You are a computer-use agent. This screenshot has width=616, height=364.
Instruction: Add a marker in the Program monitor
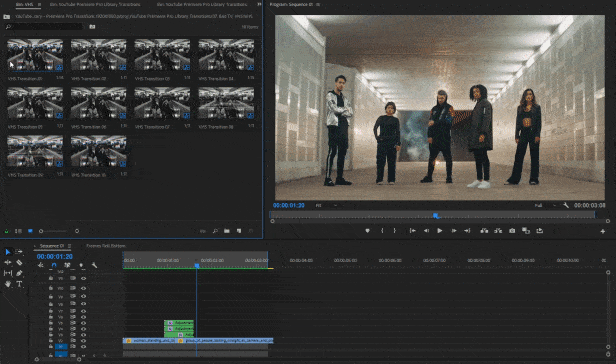point(367,231)
